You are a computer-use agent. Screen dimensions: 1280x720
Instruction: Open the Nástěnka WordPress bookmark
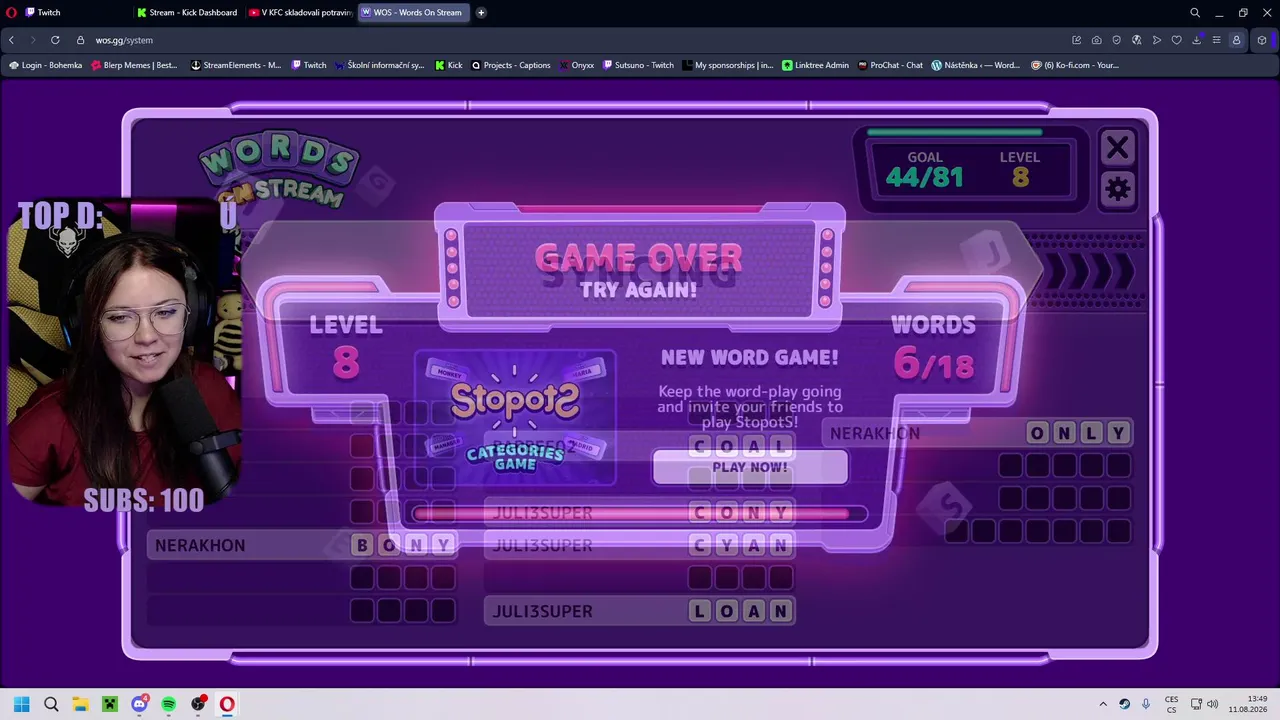point(976,65)
